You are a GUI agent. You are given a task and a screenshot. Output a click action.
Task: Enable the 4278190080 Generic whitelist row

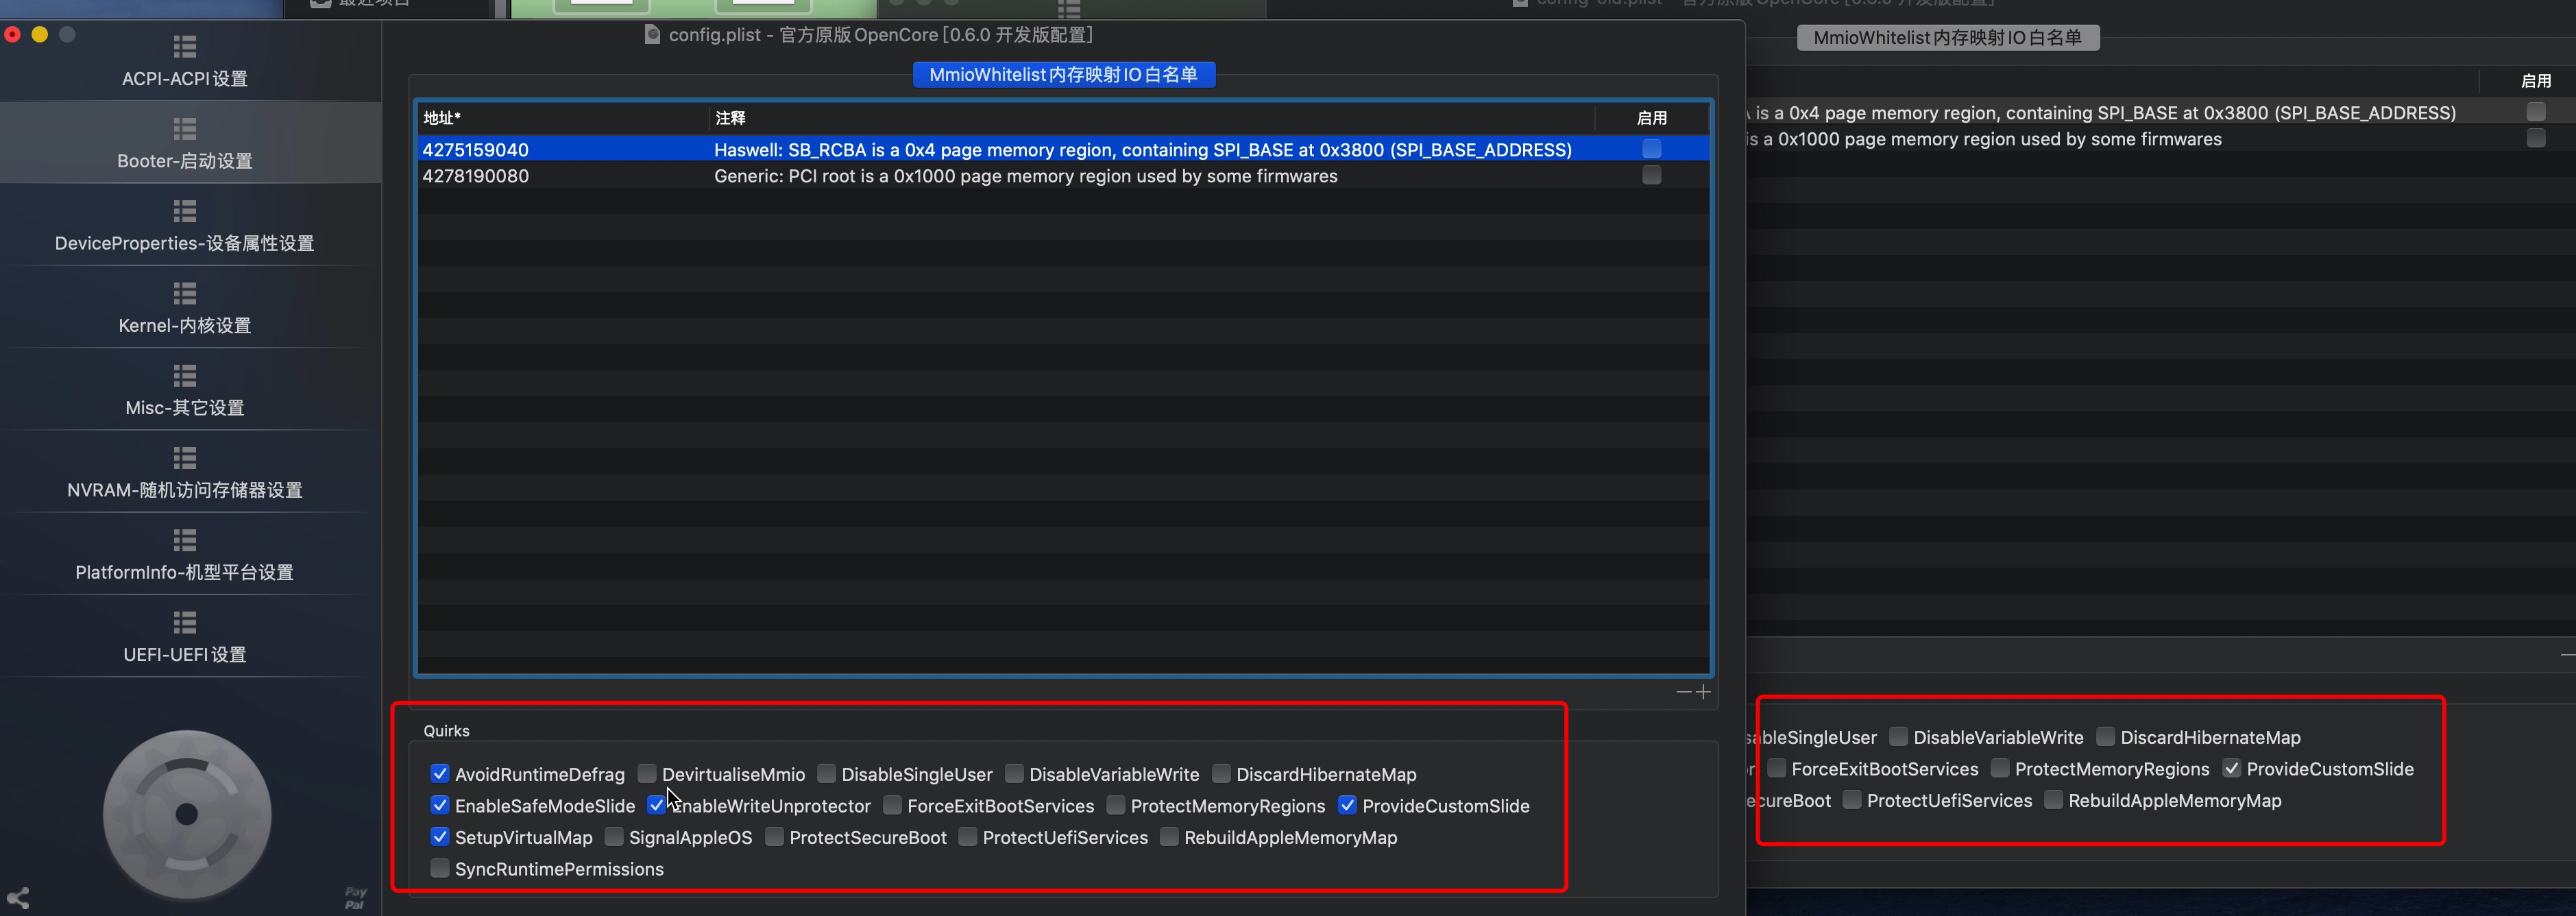pos(1652,175)
